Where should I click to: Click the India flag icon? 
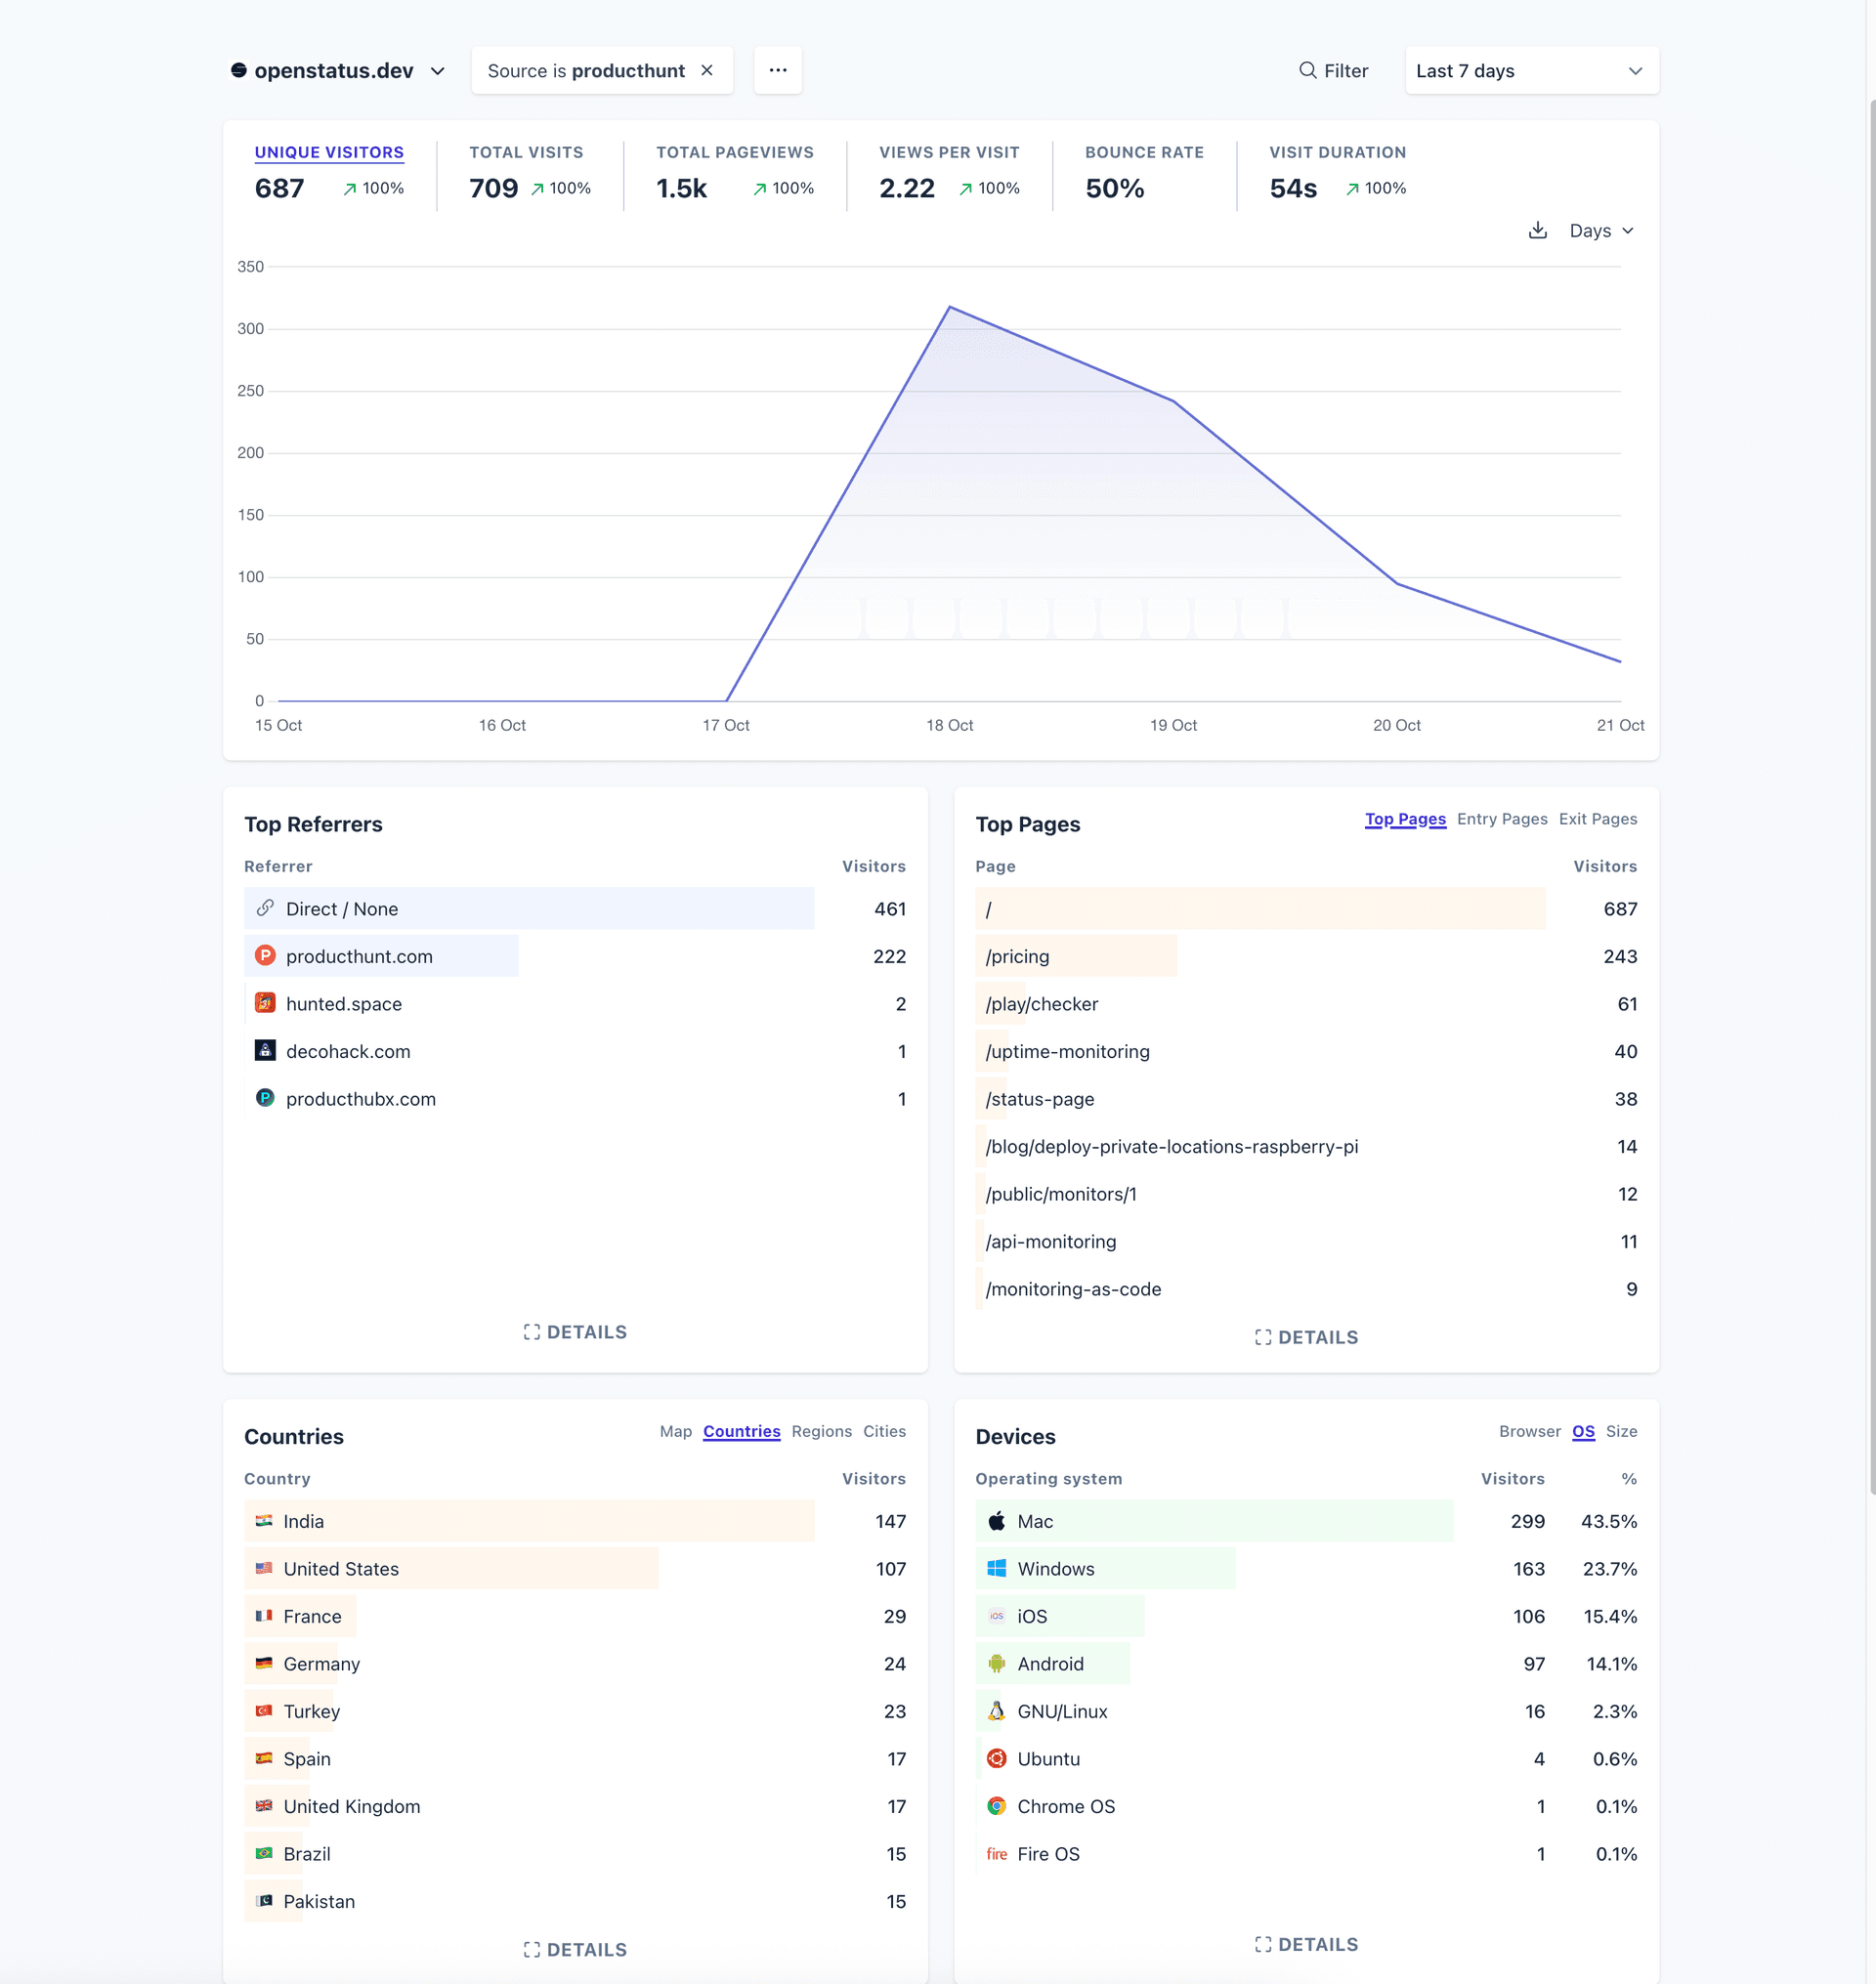(x=264, y=1521)
